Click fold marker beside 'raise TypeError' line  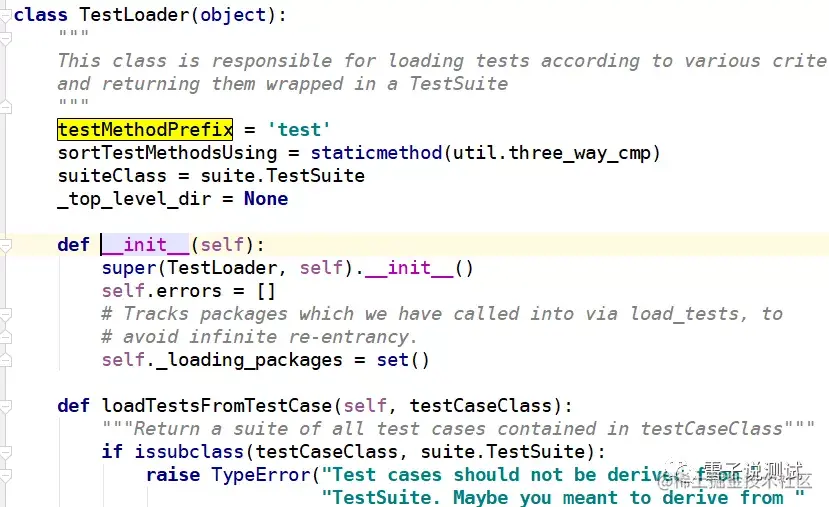pyautogui.click(x=5, y=476)
